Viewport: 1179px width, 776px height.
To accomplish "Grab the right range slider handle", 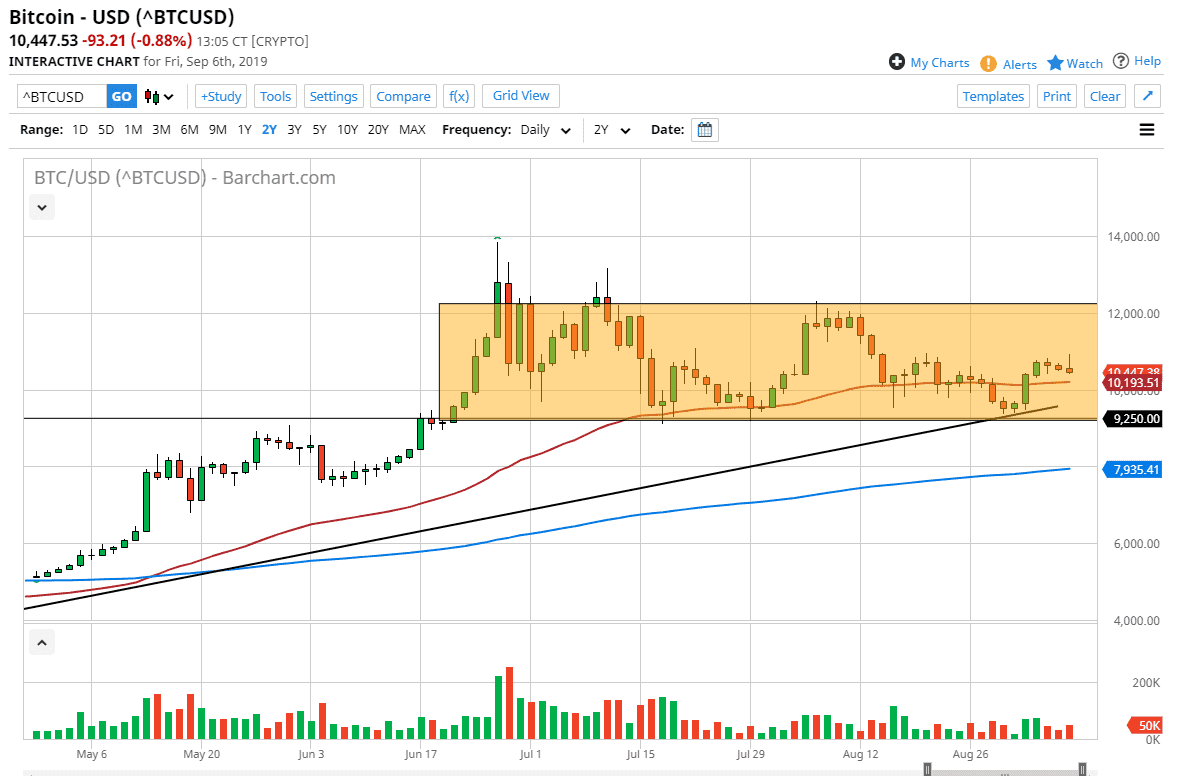I will pos(1082,768).
